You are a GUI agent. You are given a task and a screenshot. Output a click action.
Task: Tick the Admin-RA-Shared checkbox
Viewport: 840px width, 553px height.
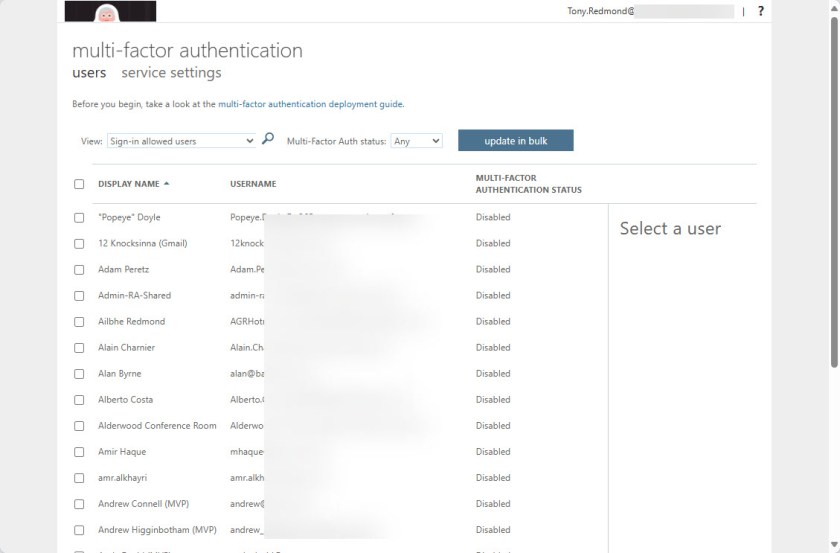point(79,296)
